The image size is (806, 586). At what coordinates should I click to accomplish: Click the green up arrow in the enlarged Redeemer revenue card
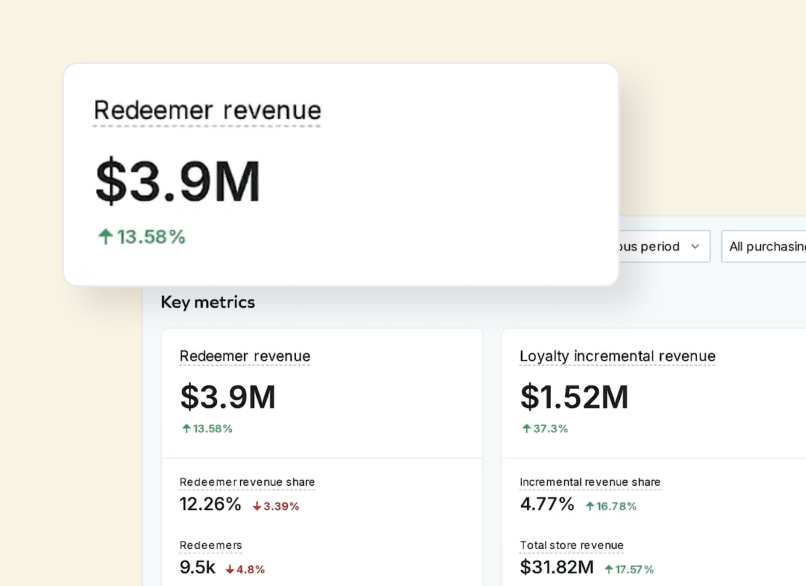point(105,237)
